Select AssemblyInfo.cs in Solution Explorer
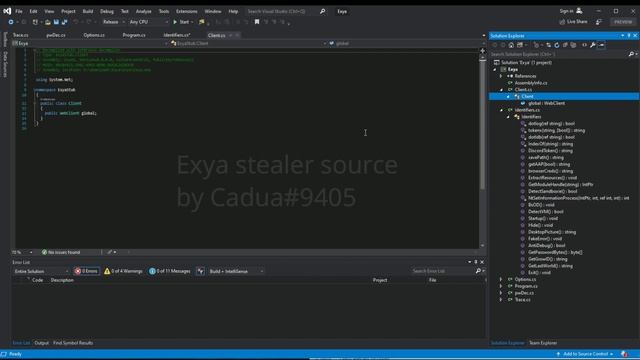Image resolution: width=640 pixels, height=360 pixels. (531, 83)
